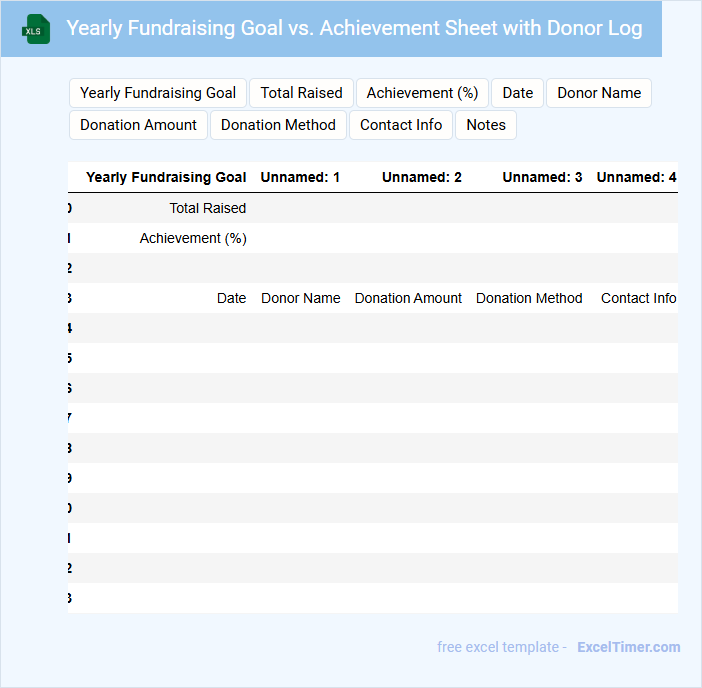
Task: Select the Donation Method table cell
Action: pyautogui.click(x=529, y=298)
